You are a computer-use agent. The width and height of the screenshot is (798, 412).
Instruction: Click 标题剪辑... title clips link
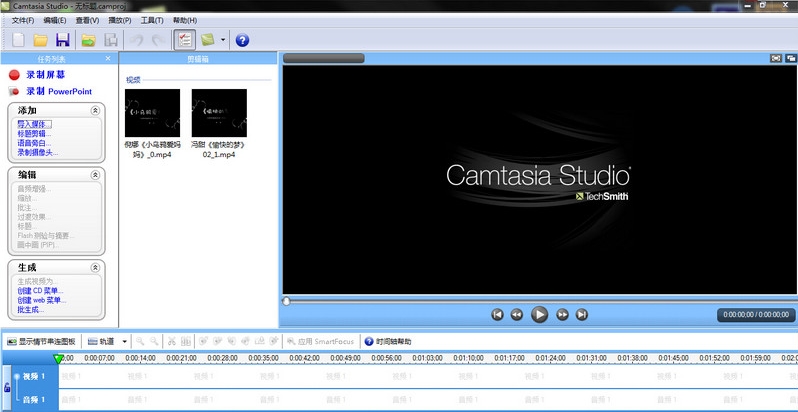click(34, 134)
